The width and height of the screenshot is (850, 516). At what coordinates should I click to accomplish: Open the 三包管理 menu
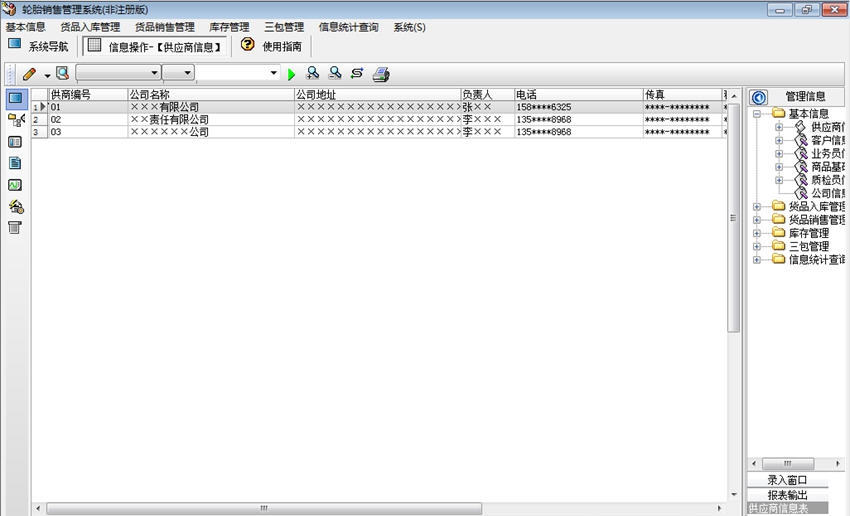click(284, 27)
